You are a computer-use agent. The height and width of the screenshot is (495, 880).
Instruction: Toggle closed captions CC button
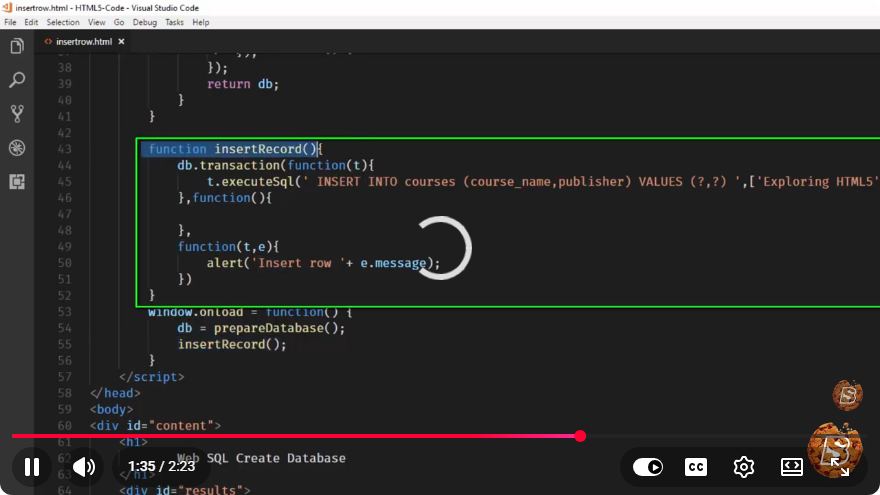tap(696, 466)
